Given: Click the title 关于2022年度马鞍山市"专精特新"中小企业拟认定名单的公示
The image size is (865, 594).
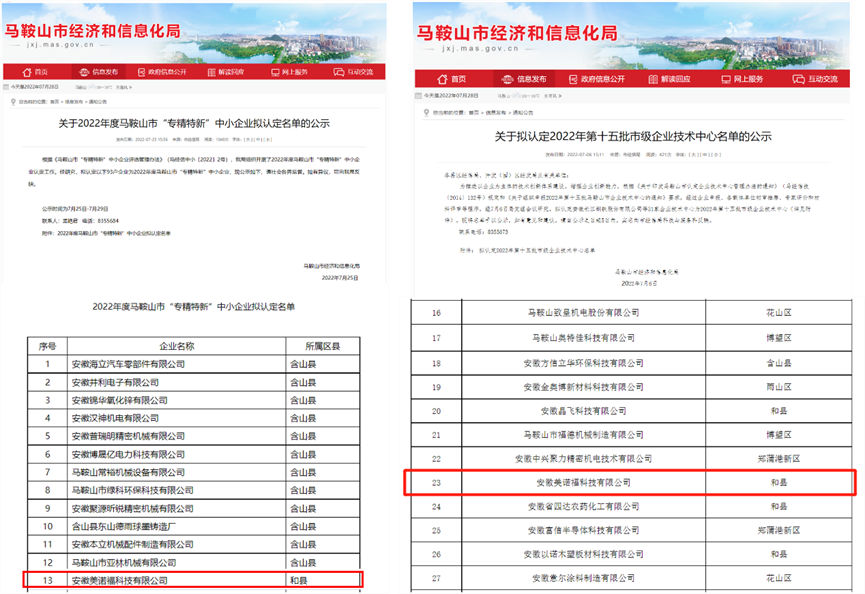Looking at the screenshot, I should click(x=194, y=124).
